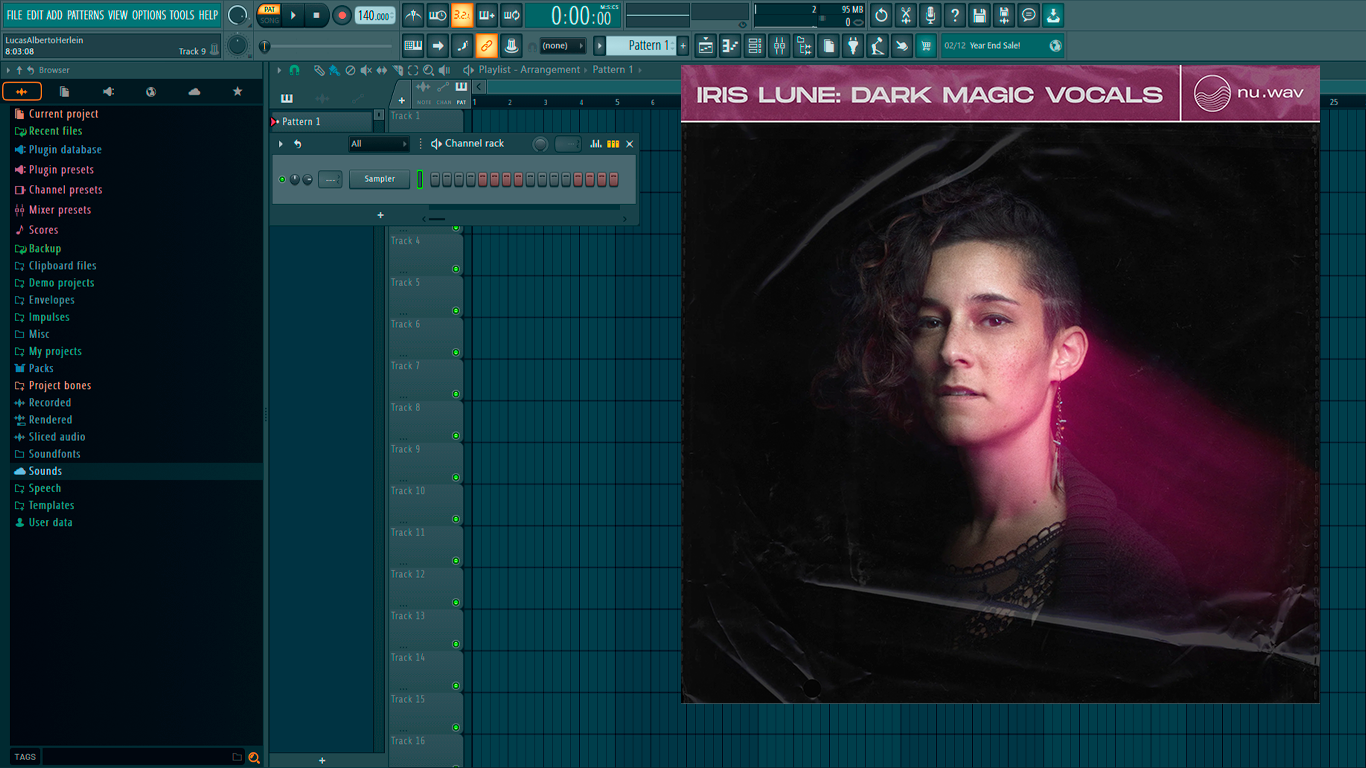Select the playlist Draw pencil tool
The width and height of the screenshot is (1366, 768).
[x=319, y=70]
